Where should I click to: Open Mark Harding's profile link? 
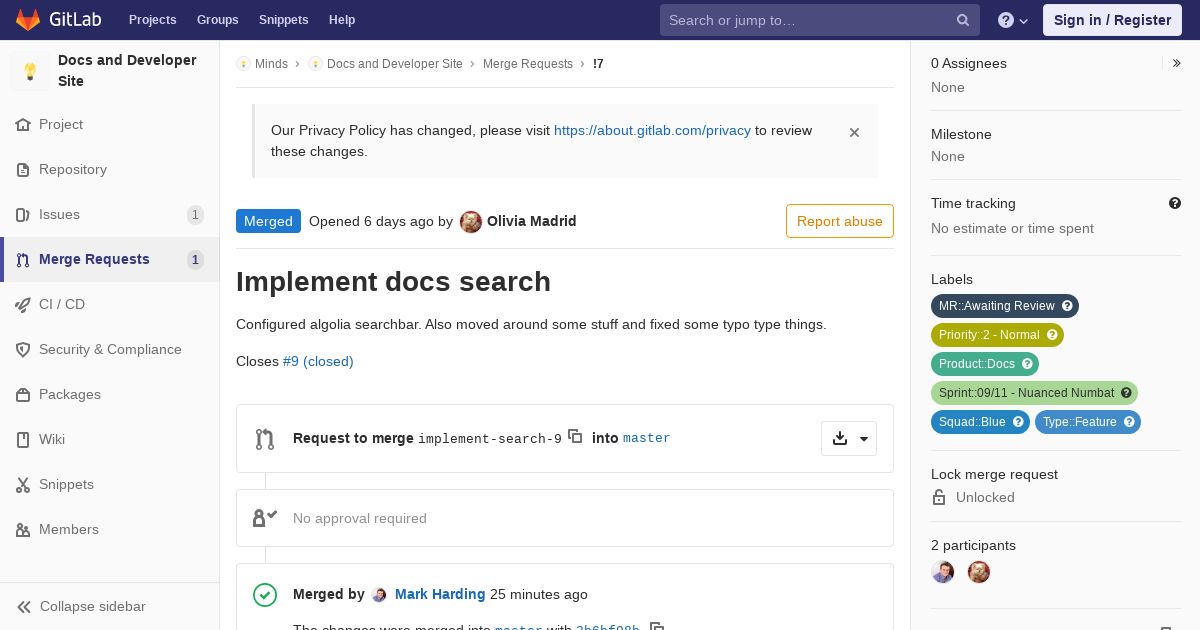click(440, 594)
